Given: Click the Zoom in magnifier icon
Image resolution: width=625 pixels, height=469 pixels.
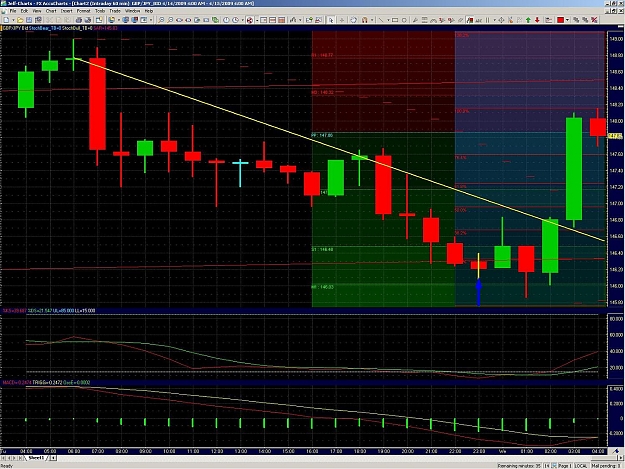Looking at the screenshot, I should tap(161, 20).
